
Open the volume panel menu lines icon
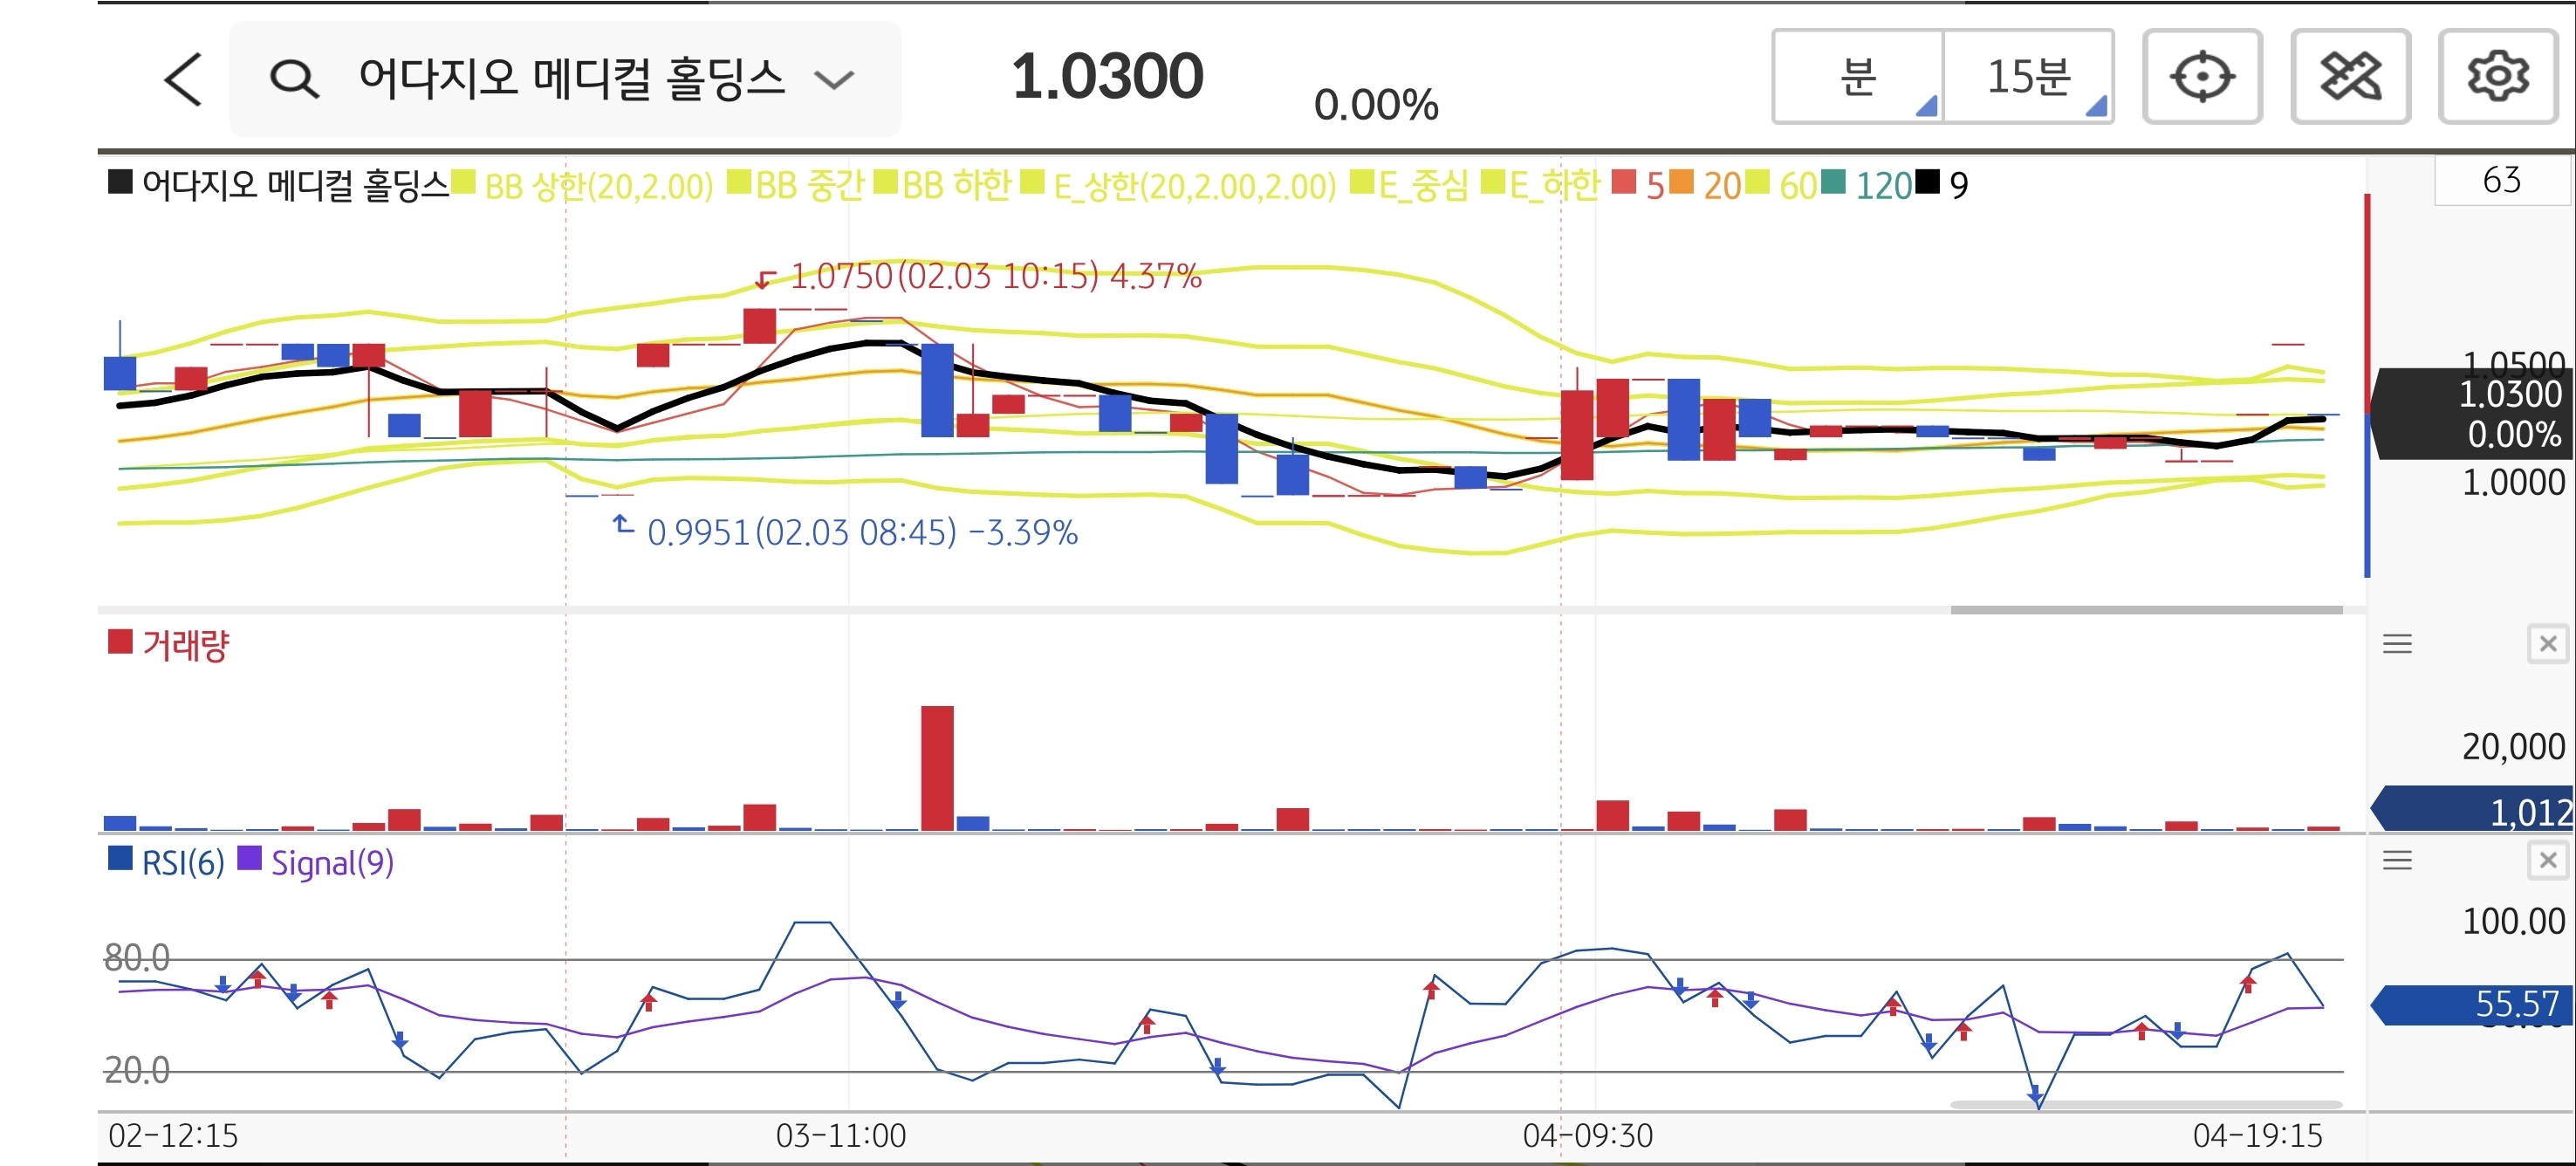tap(2396, 644)
